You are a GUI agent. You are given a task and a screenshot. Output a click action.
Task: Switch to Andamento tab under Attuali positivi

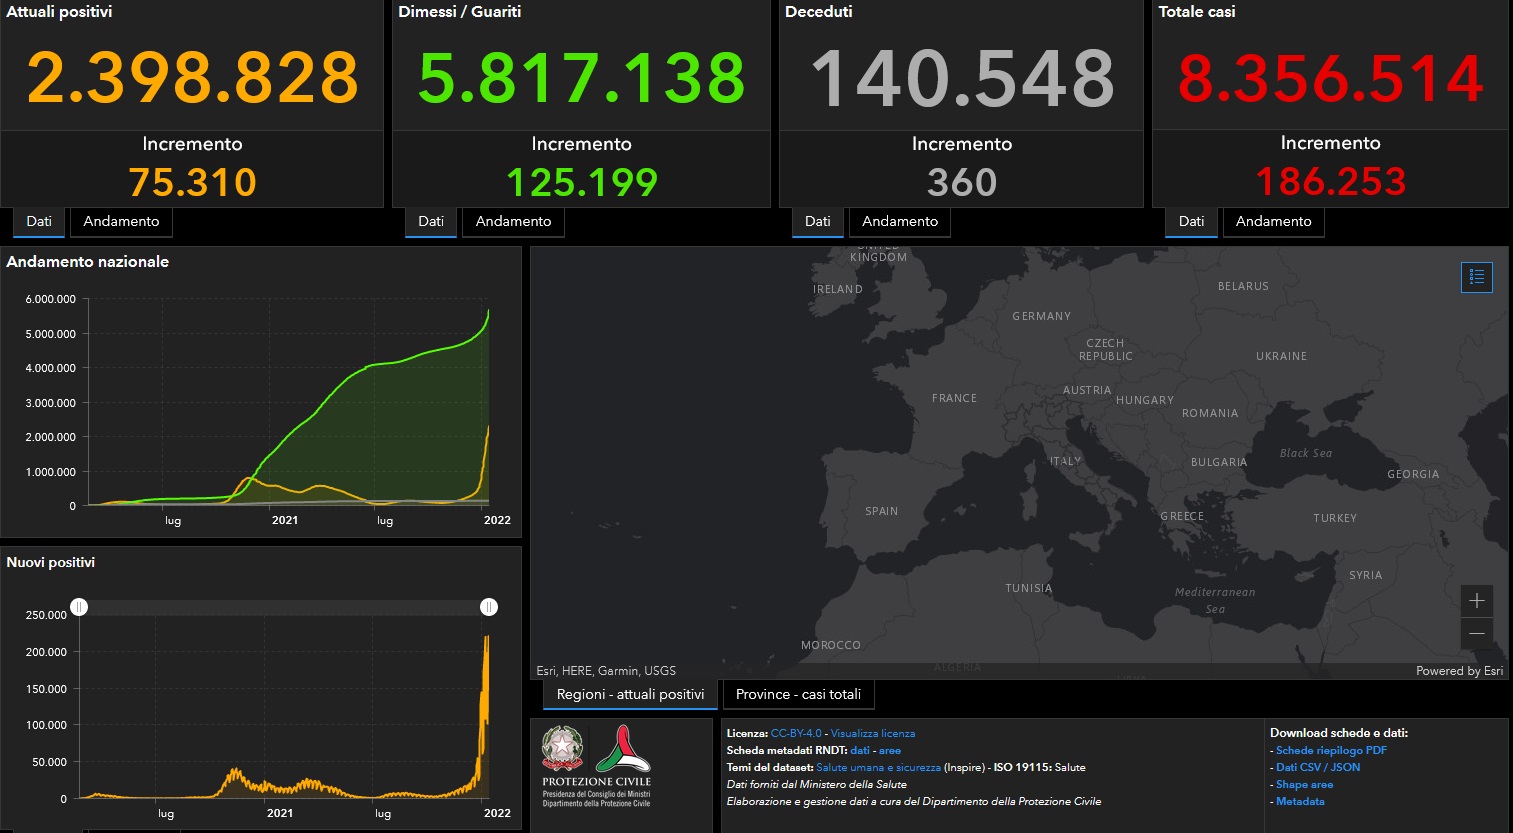click(121, 221)
